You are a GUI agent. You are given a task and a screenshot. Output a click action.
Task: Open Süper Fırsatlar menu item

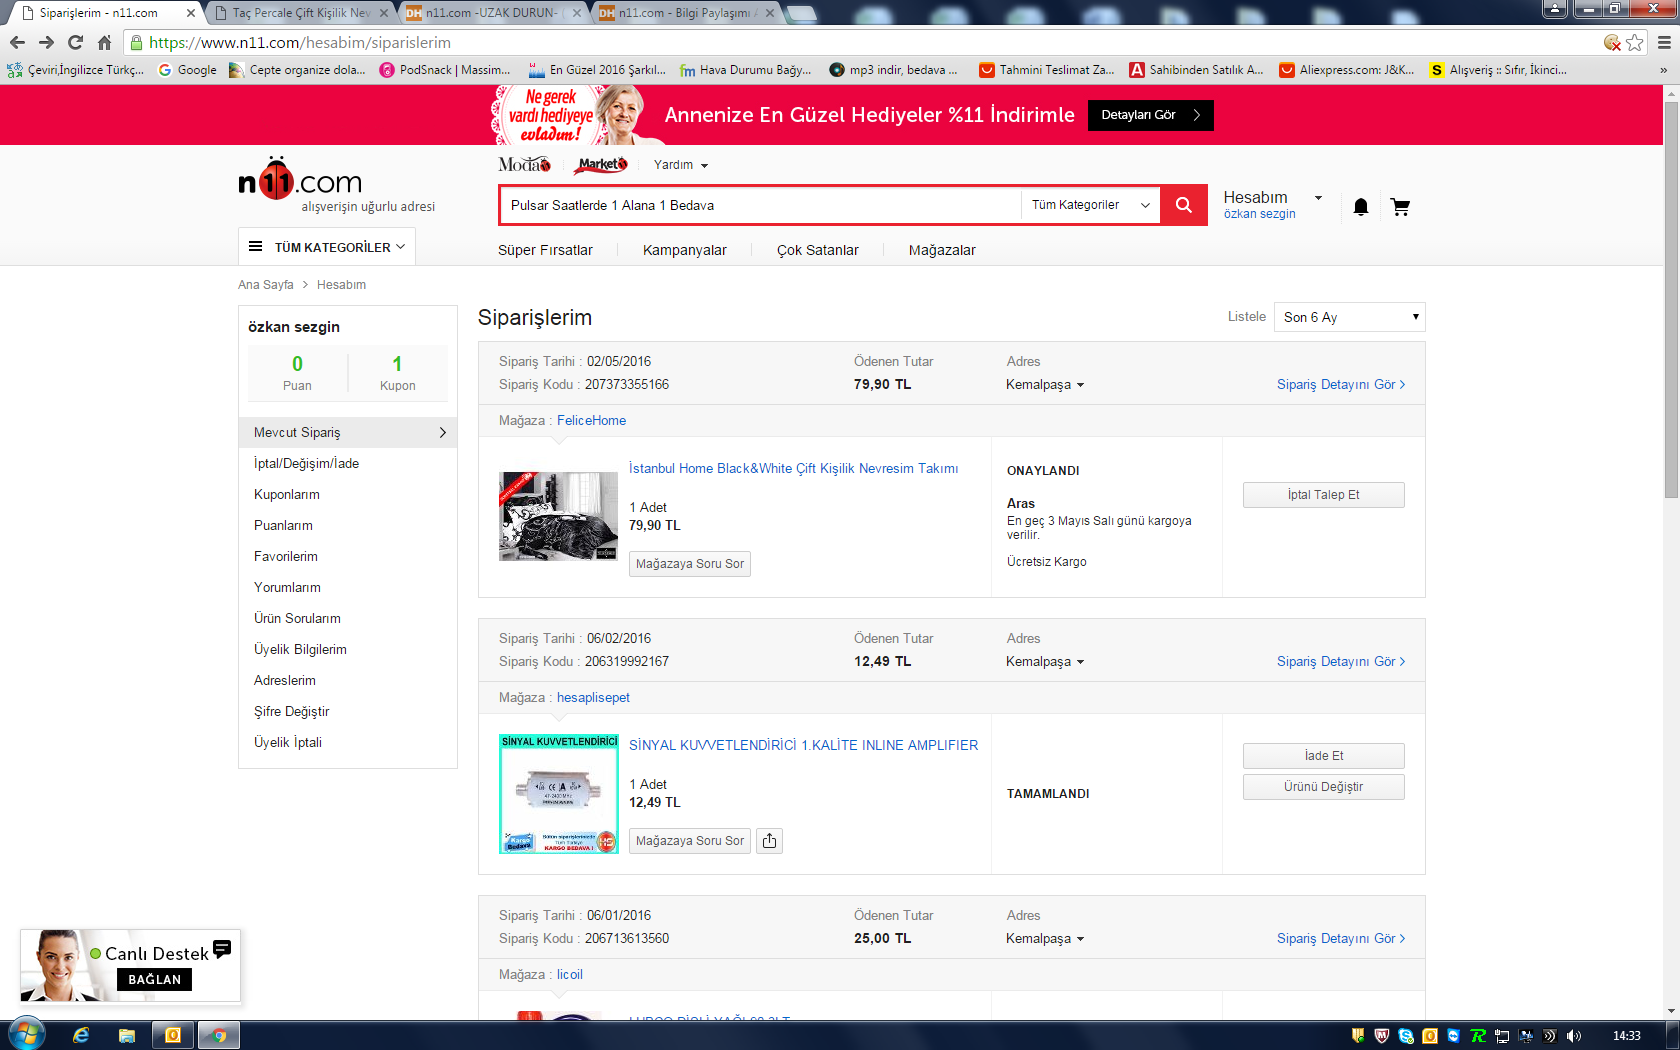coord(545,250)
